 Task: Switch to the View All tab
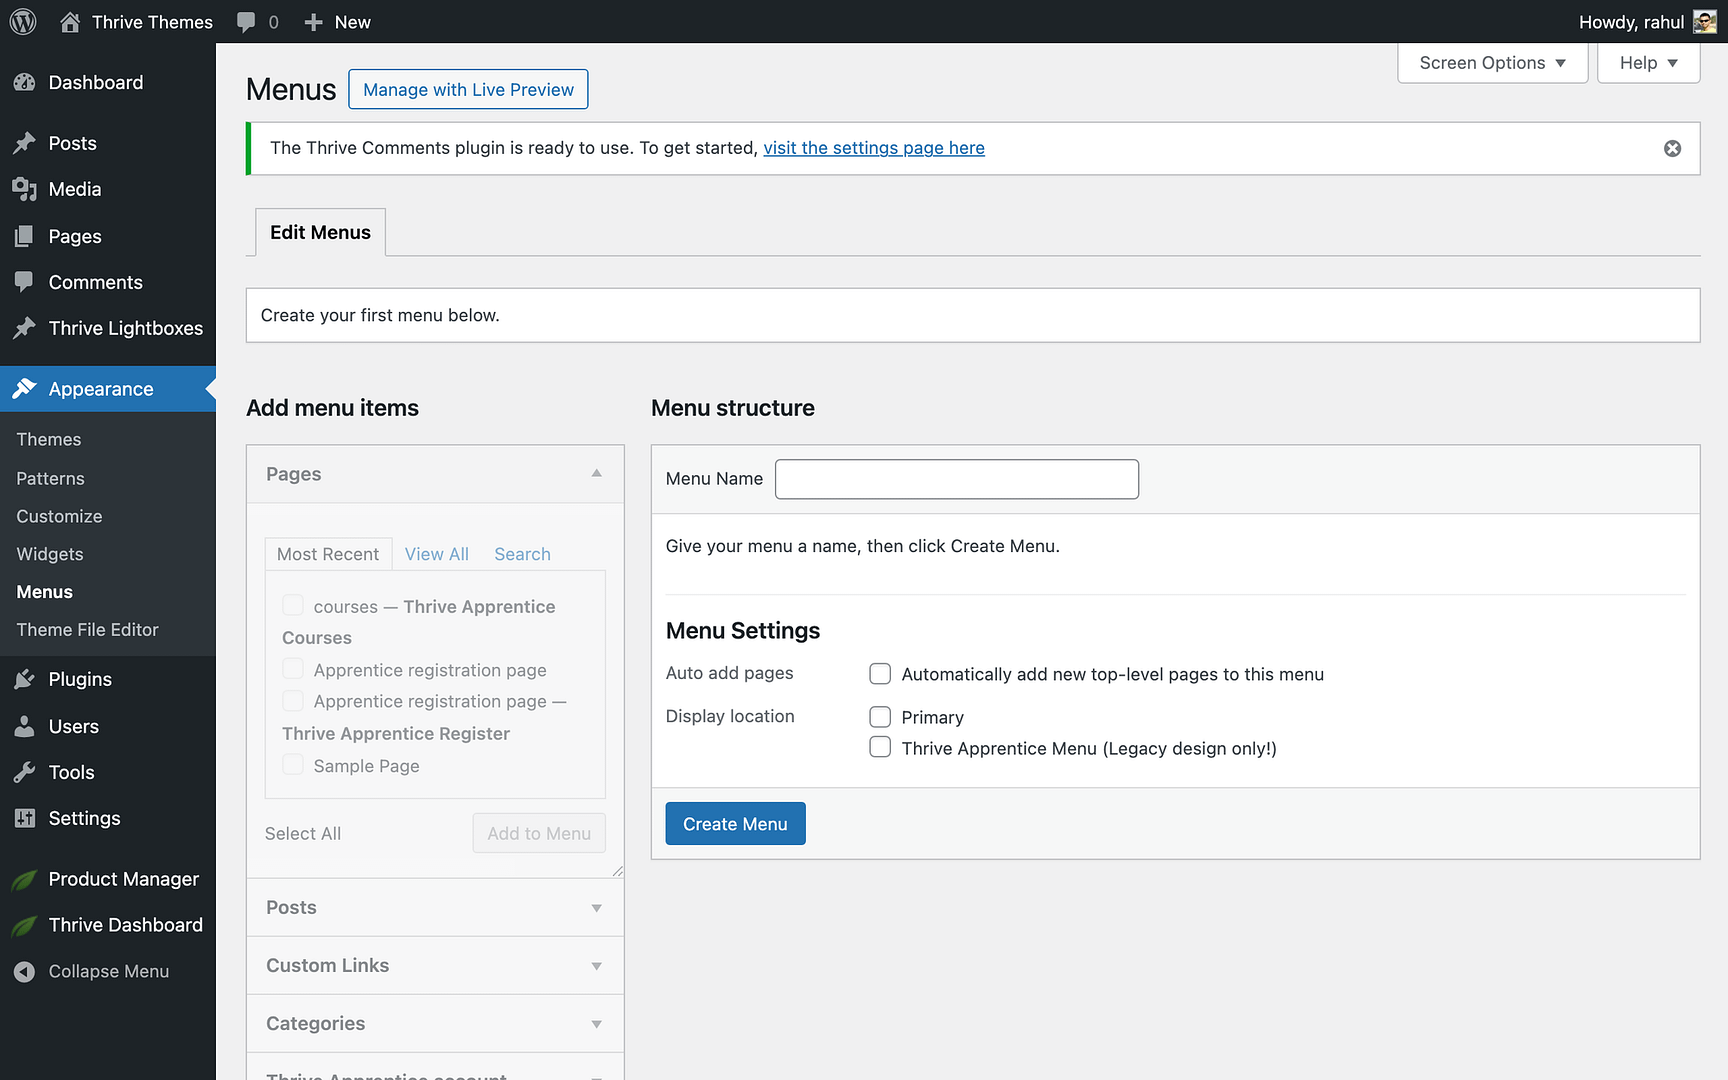point(436,554)
